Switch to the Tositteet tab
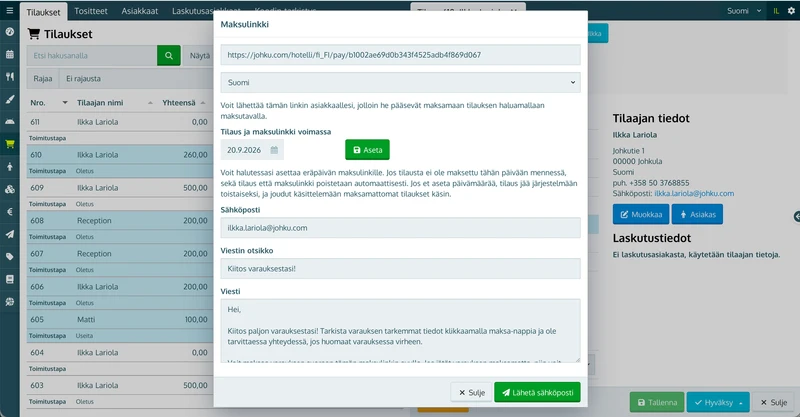This screenshot has height=417, width=800. [91, 11]
